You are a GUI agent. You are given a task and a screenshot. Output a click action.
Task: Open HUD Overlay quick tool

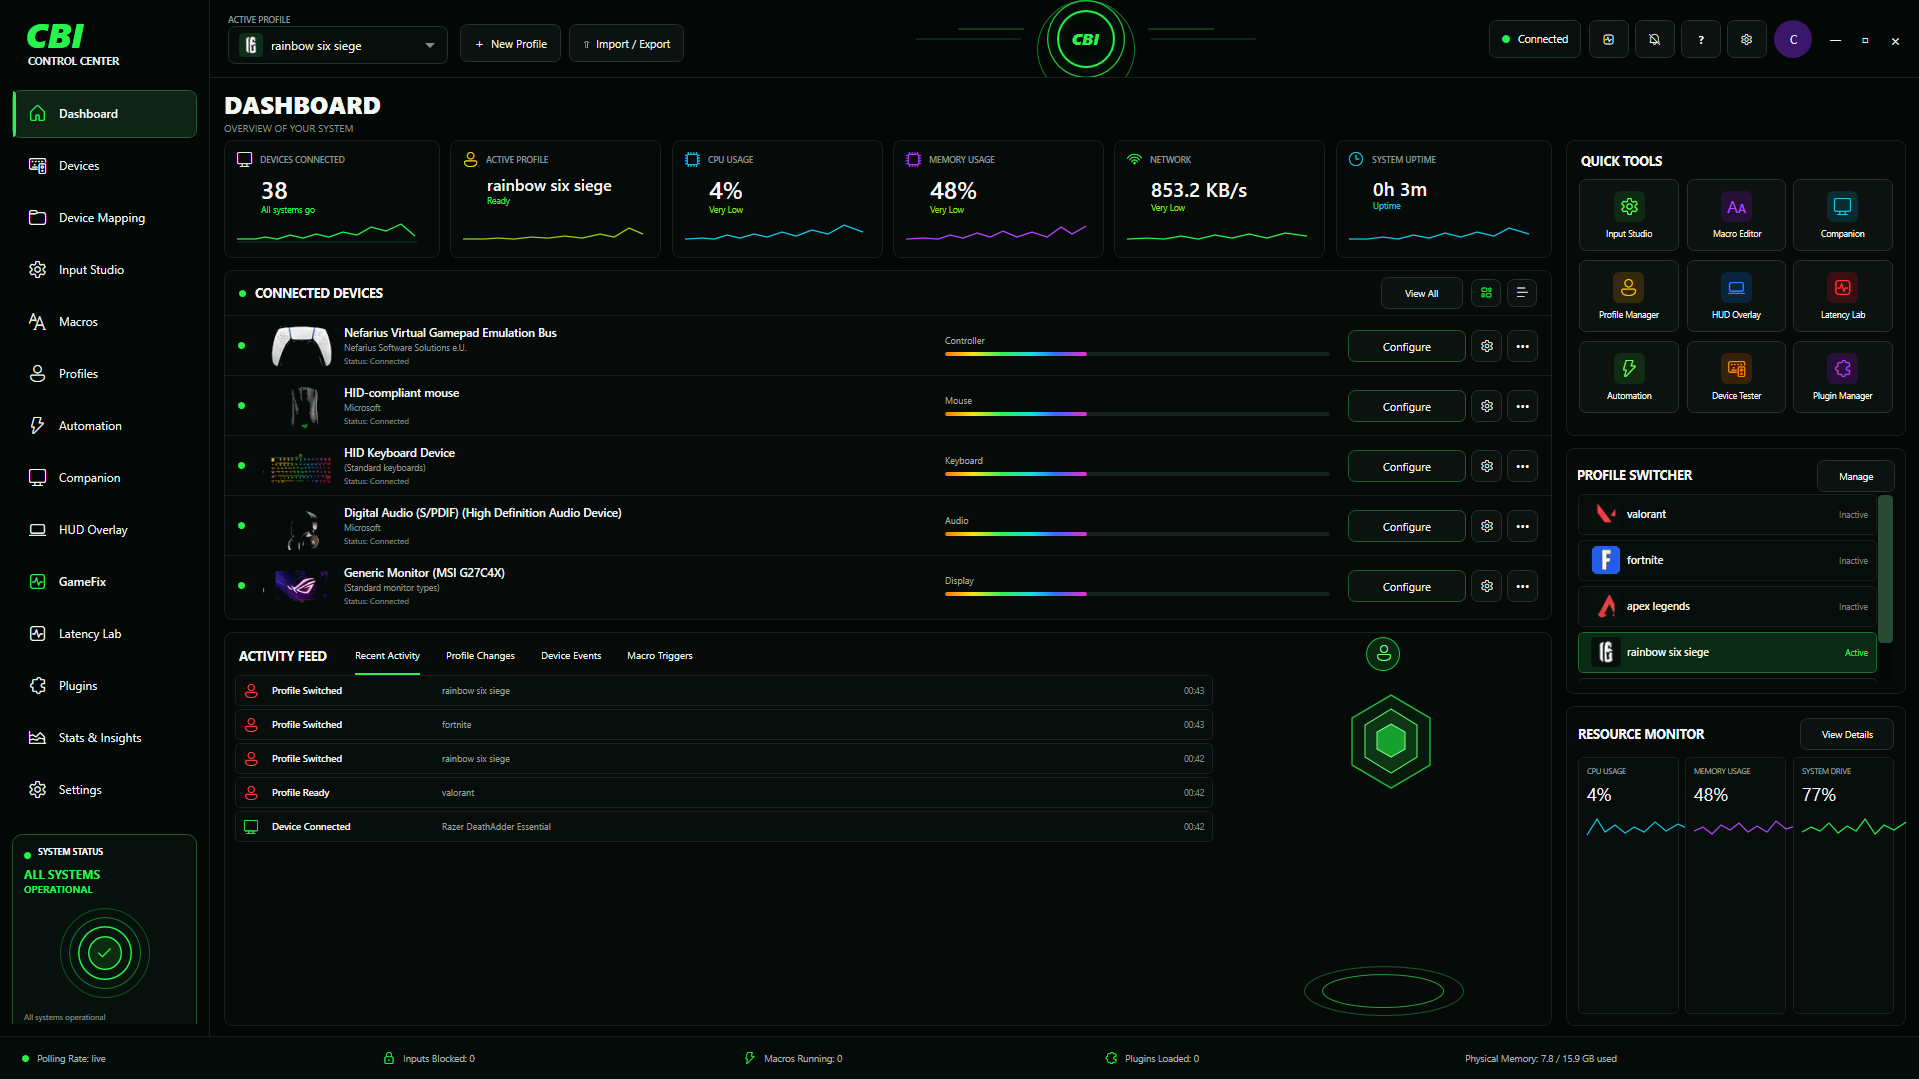click(1736, 296)
